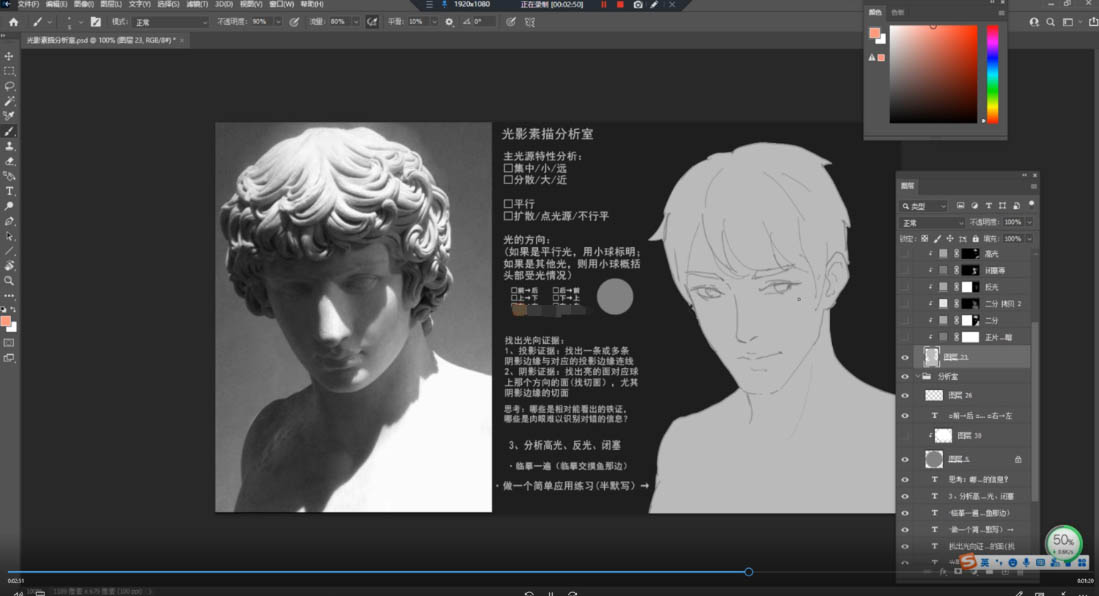Select the Zoom magnifier tool
Image resolution: width=1099 pixels, height=596 pixels.
click(x=9, y=280)
